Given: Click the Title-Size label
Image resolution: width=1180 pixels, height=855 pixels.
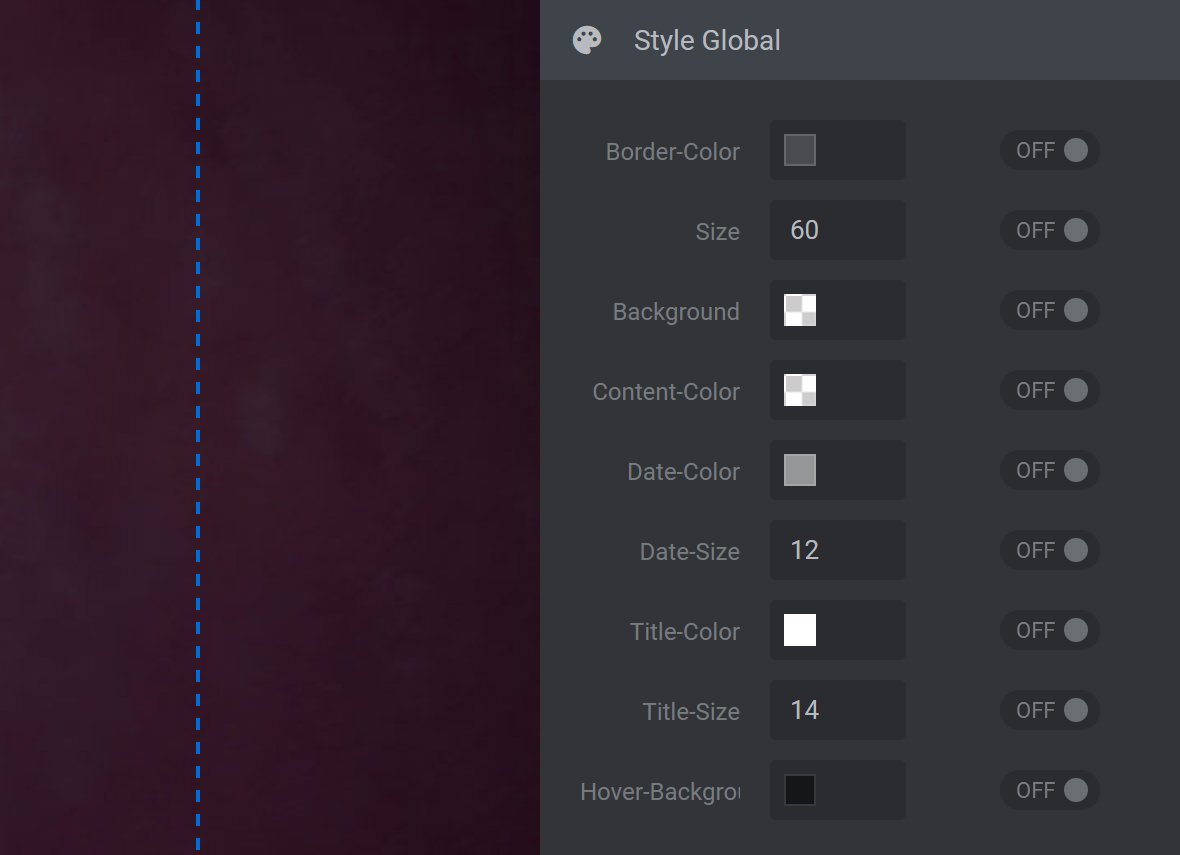Looking at the screenshot, I should click(691, 712).
